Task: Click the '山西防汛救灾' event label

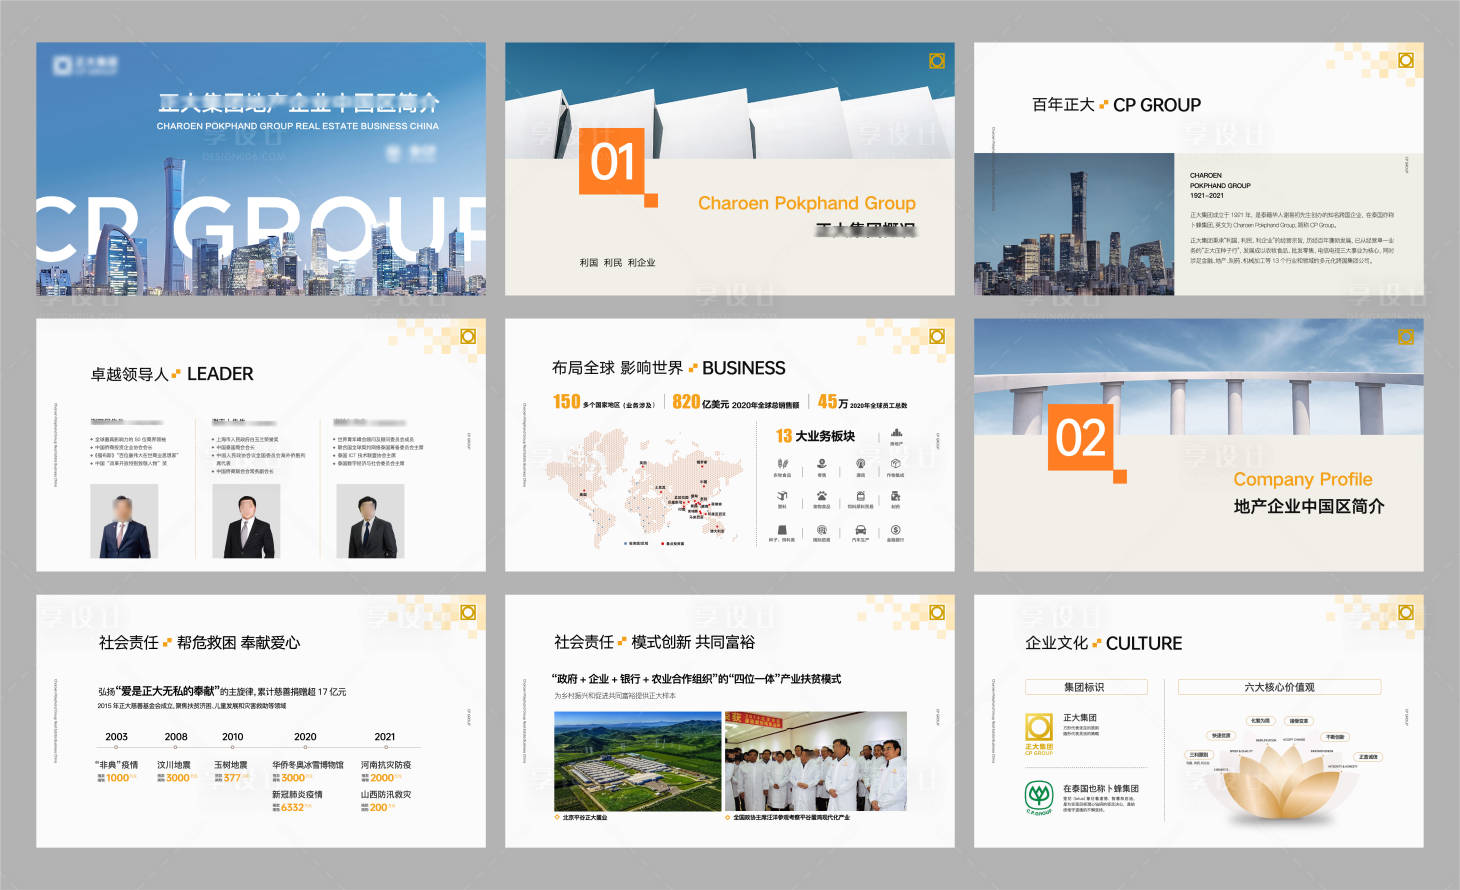Action: (x=386, y=795)
